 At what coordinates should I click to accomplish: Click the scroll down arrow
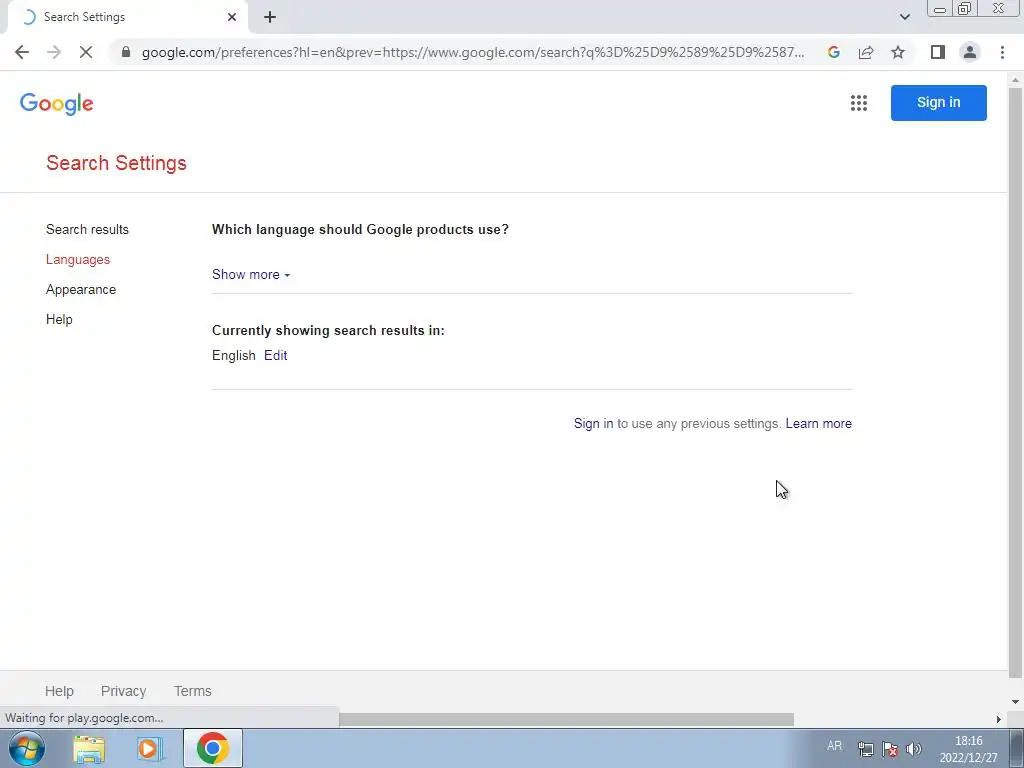1015,702
